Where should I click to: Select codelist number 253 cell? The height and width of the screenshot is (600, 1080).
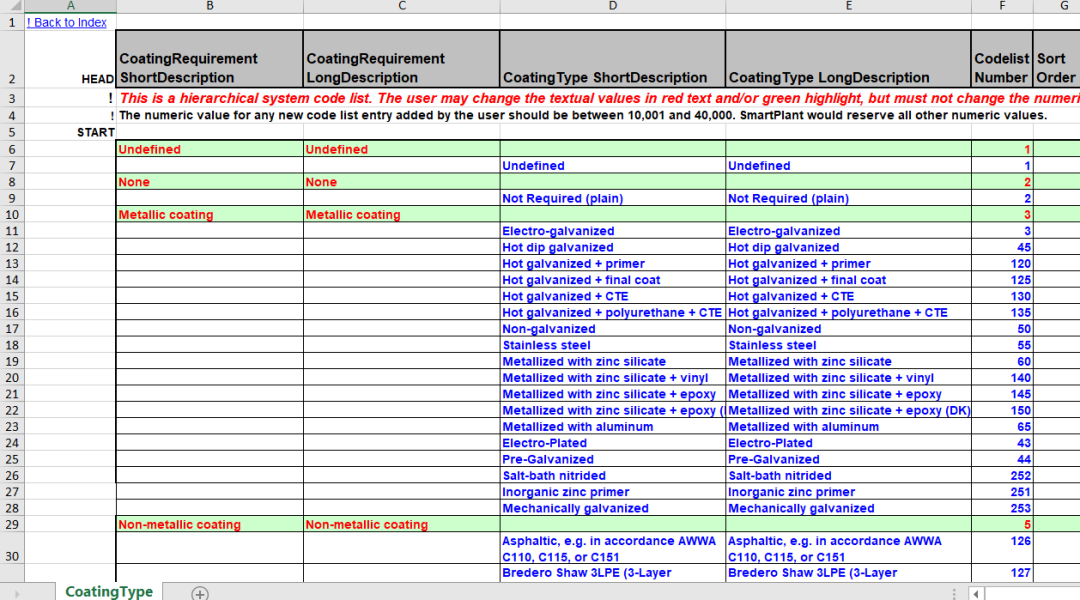click(x=1002, y=508)
